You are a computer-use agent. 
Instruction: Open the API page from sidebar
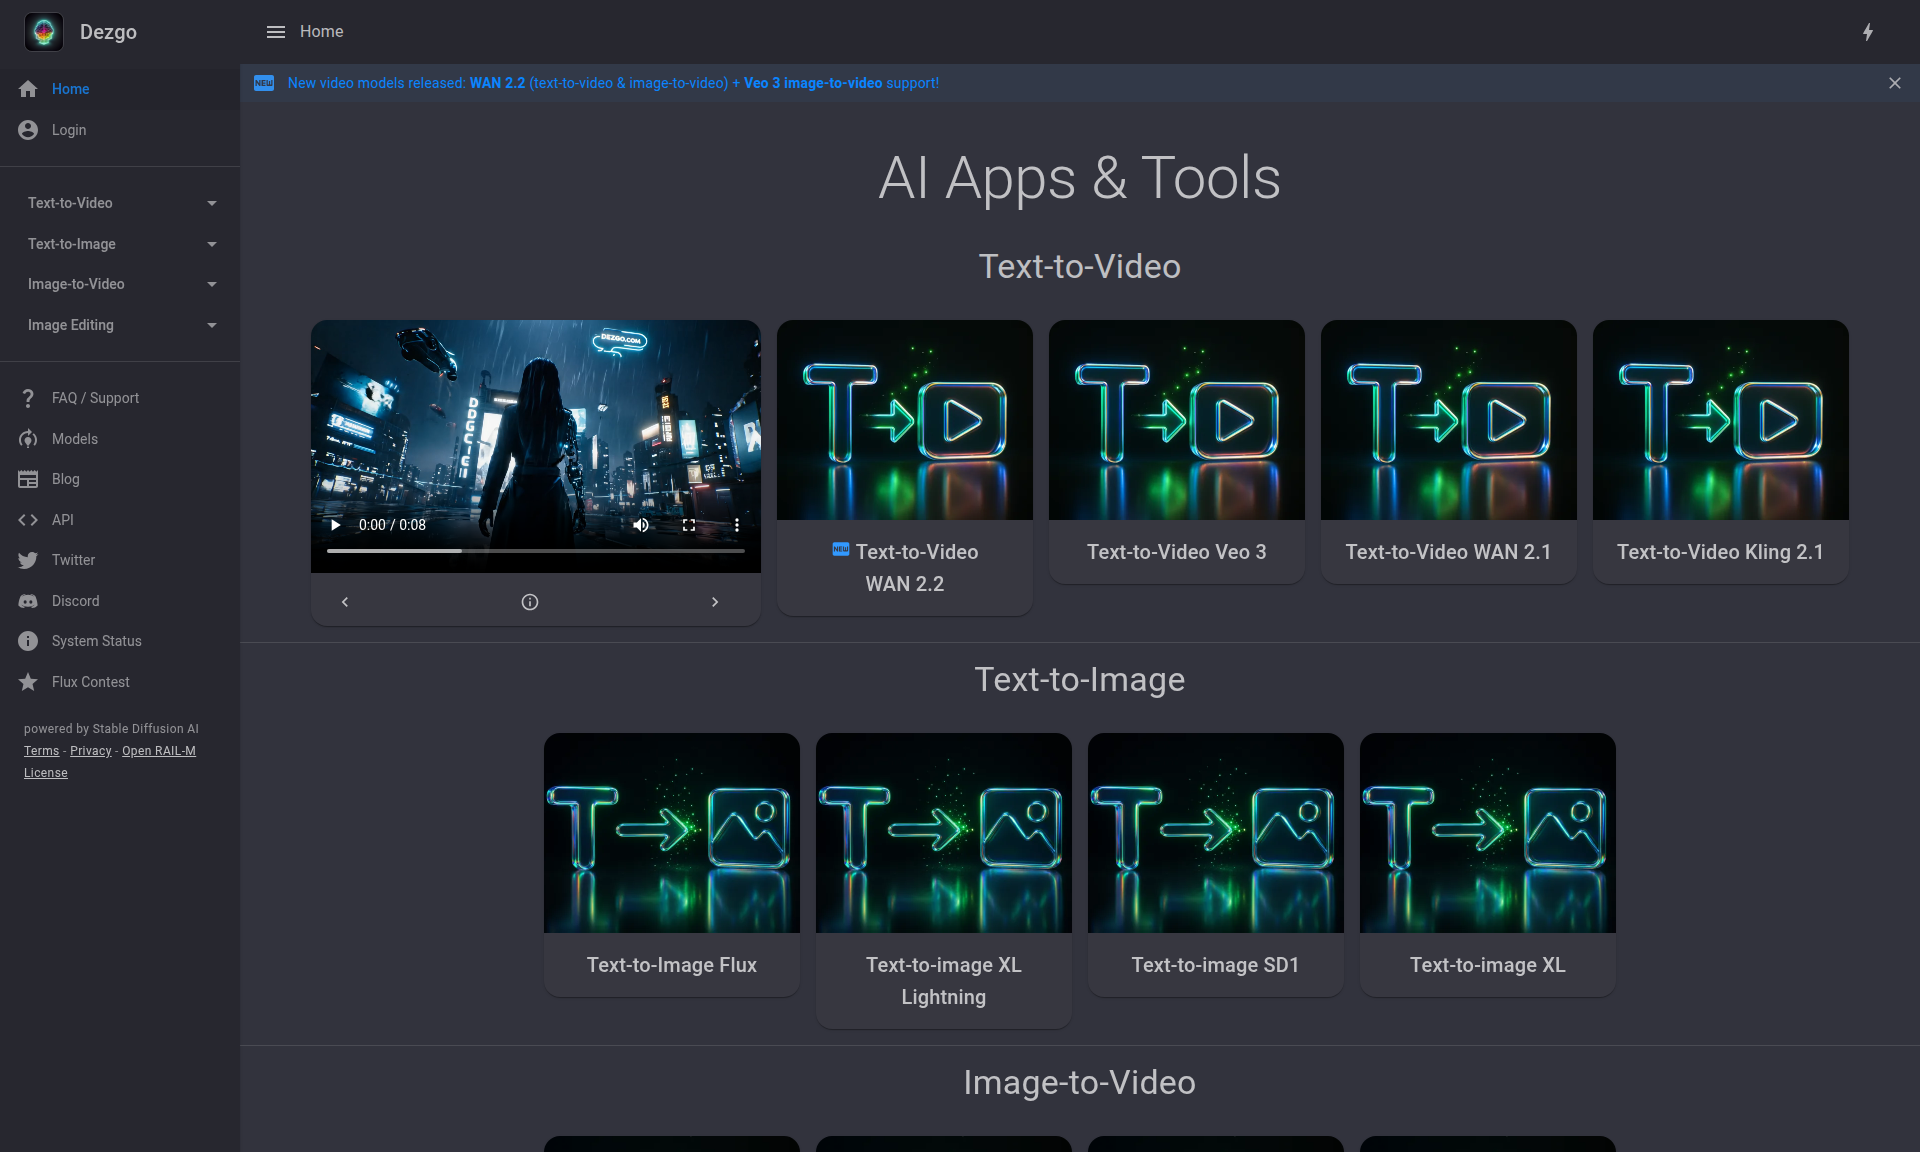click(120, 520)
